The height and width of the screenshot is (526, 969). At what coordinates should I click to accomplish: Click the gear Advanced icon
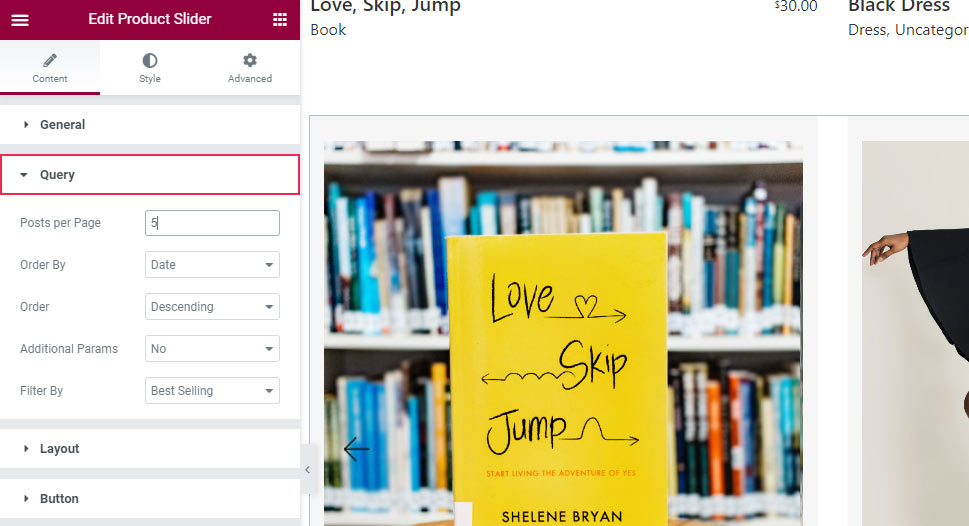pyautogui.click(x=250, y=61)
